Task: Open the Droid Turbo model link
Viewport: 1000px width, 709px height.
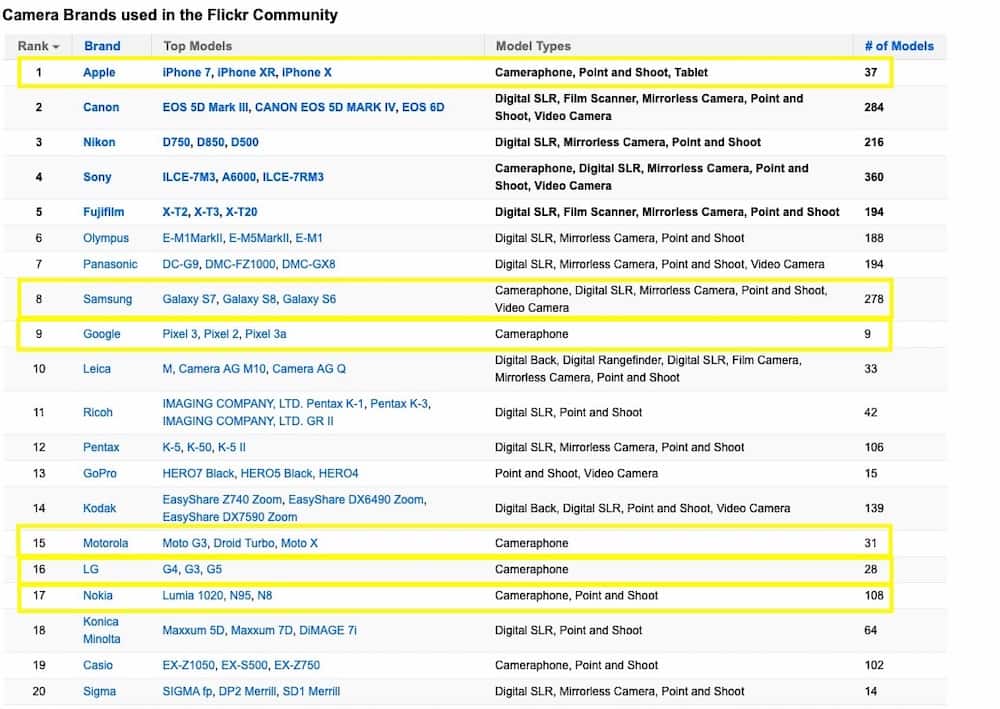Action: [x=244, y=543]
